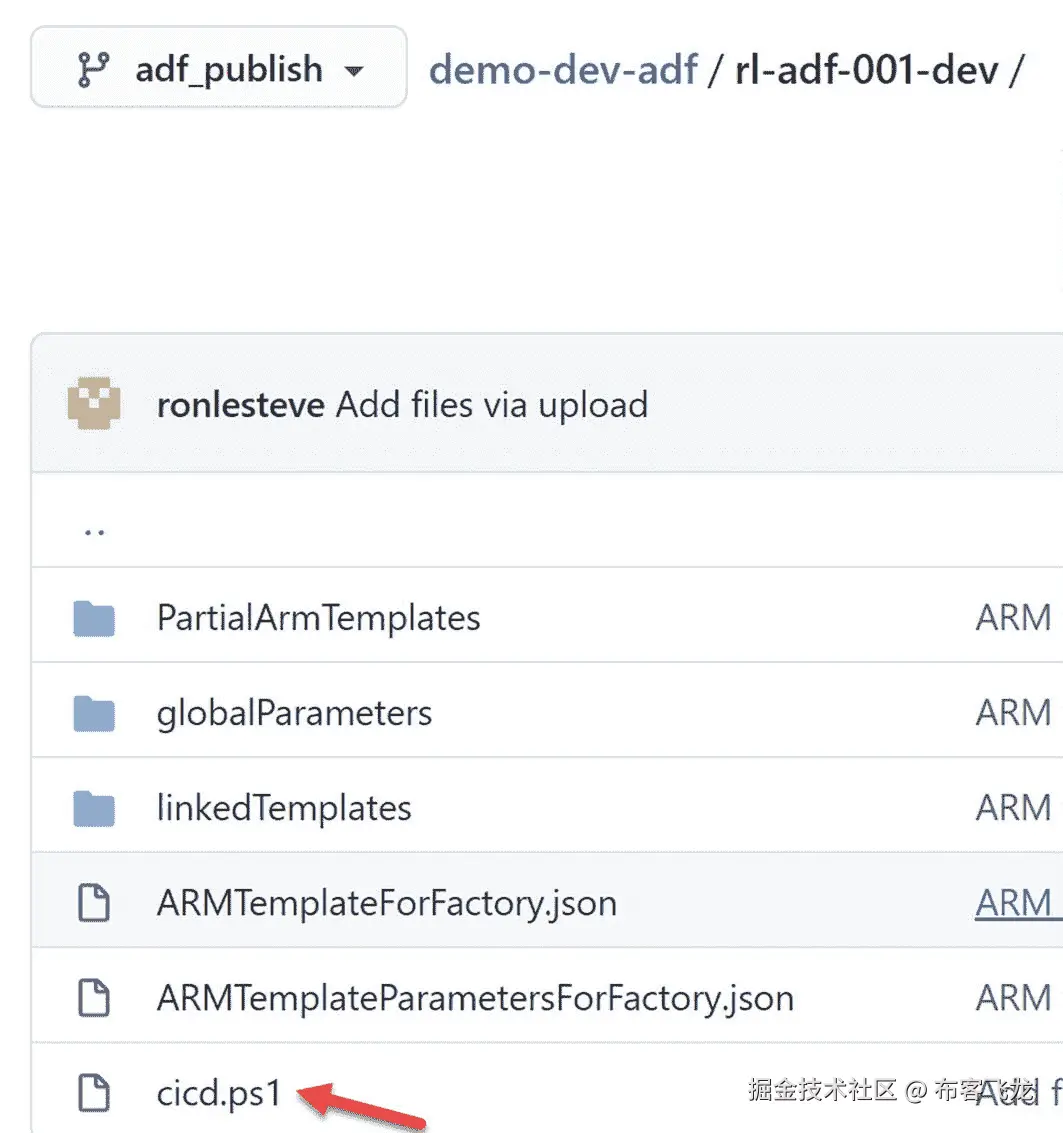Click the linkedTemplates folder icon
The height and width of the screenshot is (1133, 1063).
(x=95, y=808)
